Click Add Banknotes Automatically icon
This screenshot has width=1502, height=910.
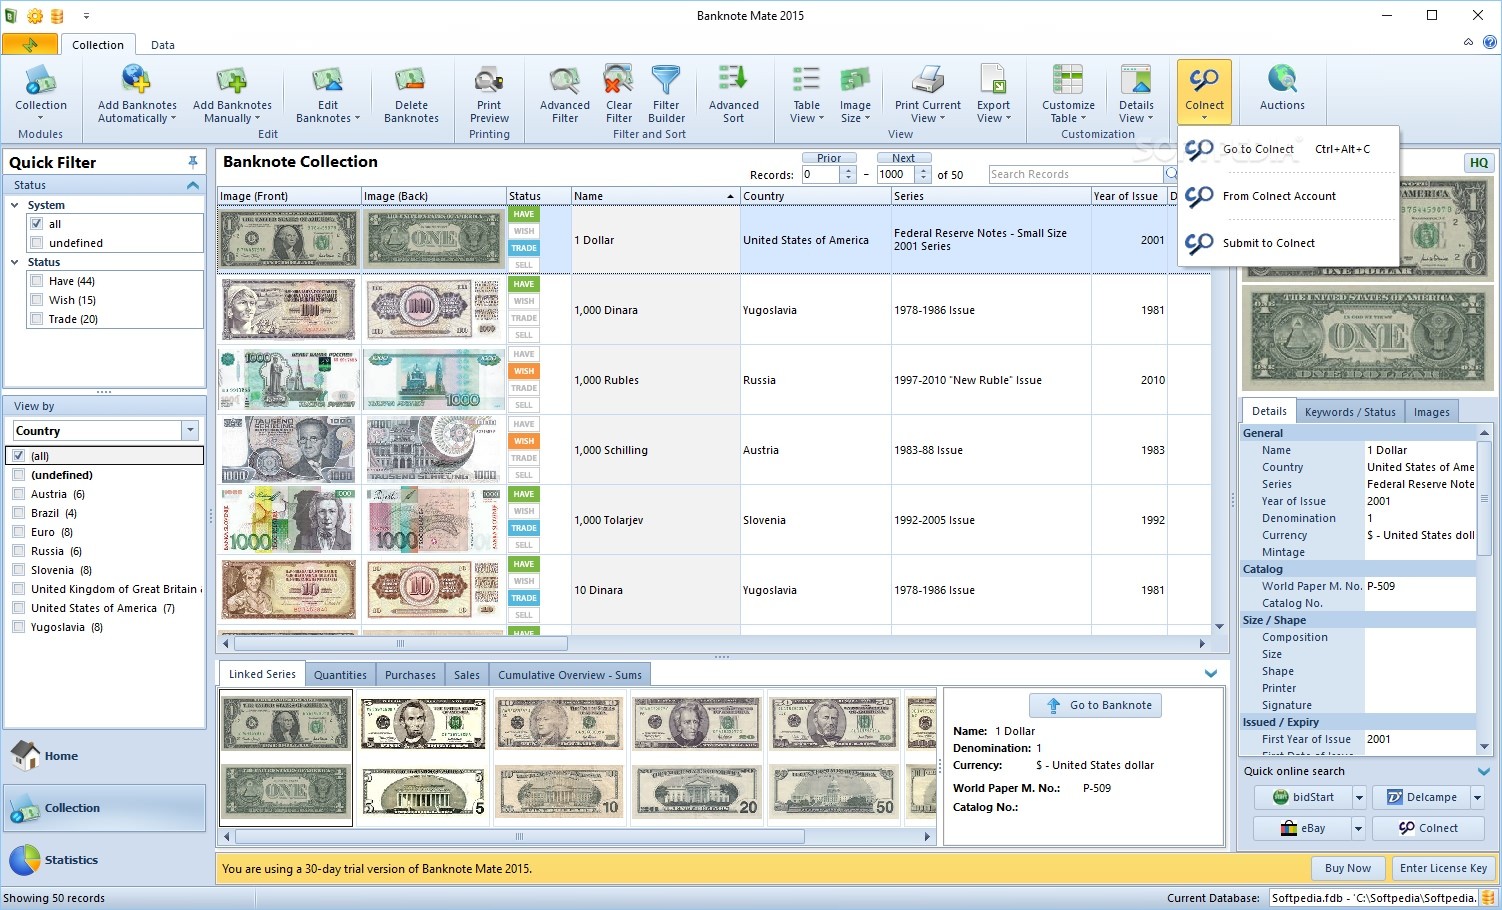point(136,93)
